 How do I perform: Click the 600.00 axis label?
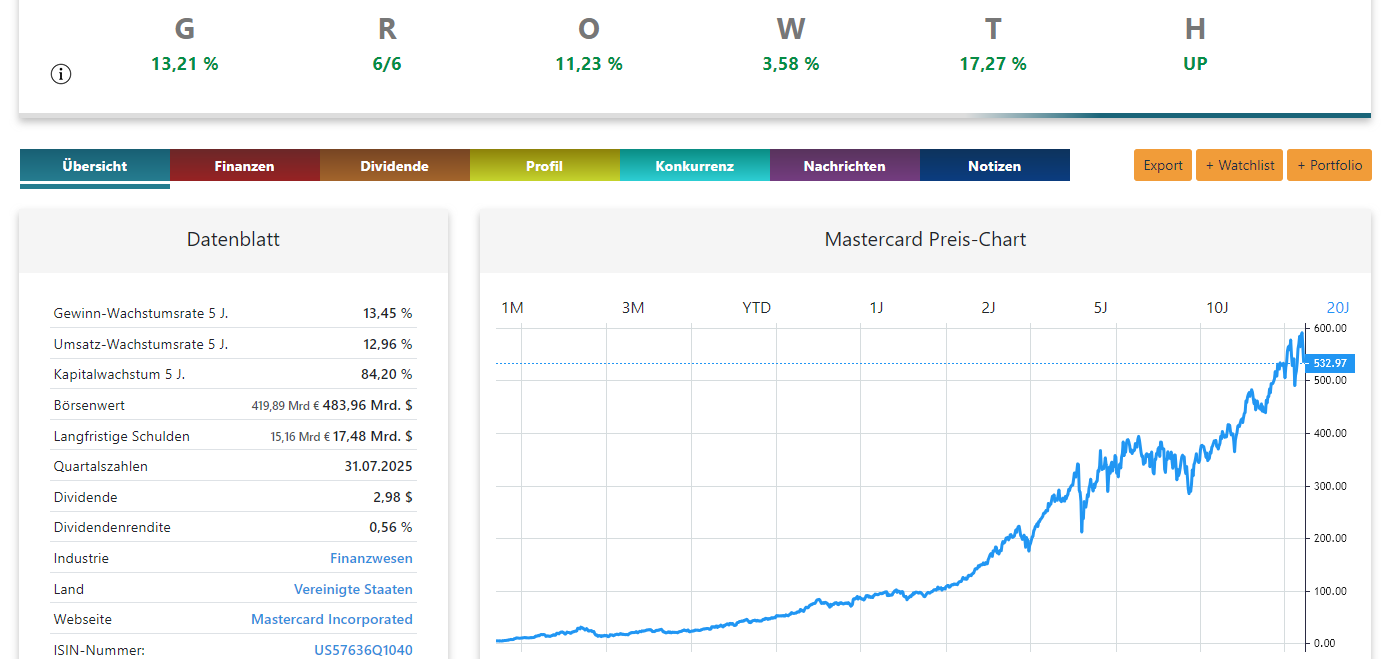[1330, 329]
